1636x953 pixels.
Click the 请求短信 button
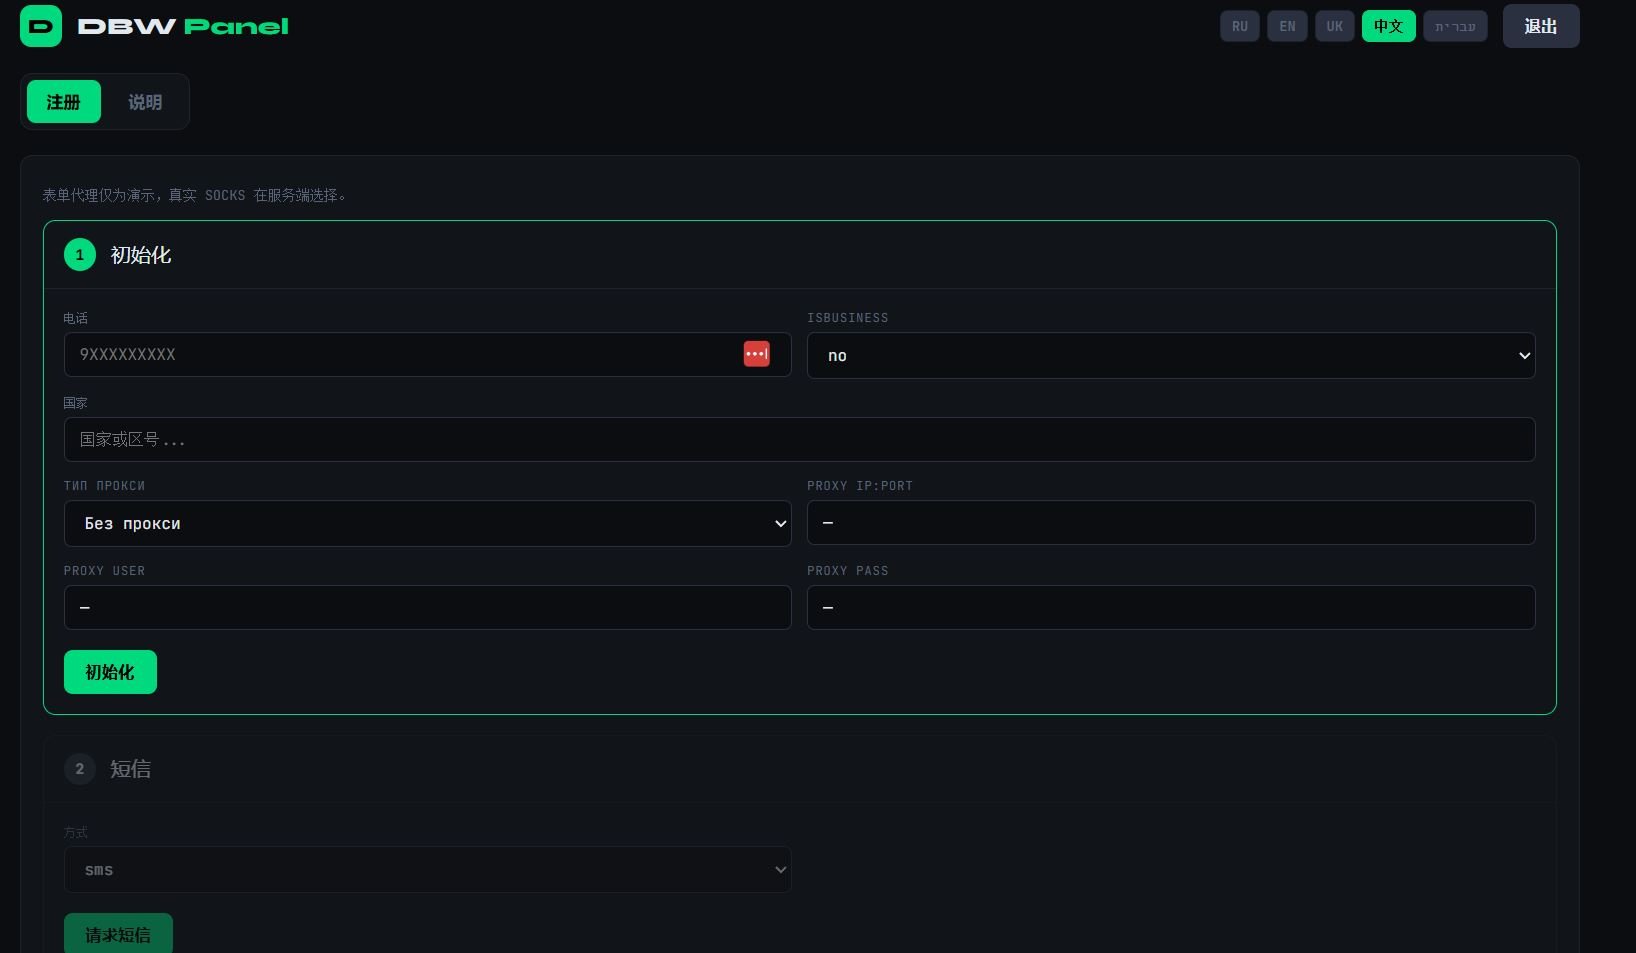pos(118,935)
